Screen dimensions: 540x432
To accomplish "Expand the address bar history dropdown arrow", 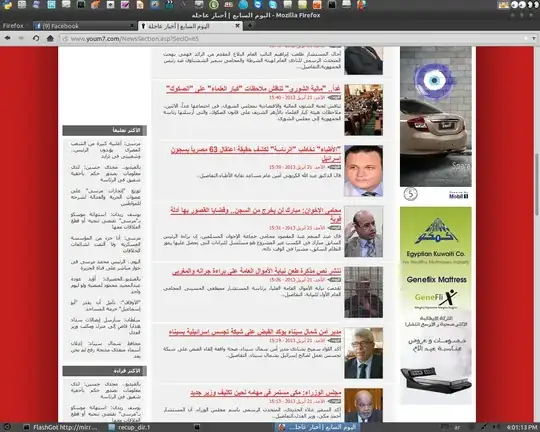I will [533, 39].
